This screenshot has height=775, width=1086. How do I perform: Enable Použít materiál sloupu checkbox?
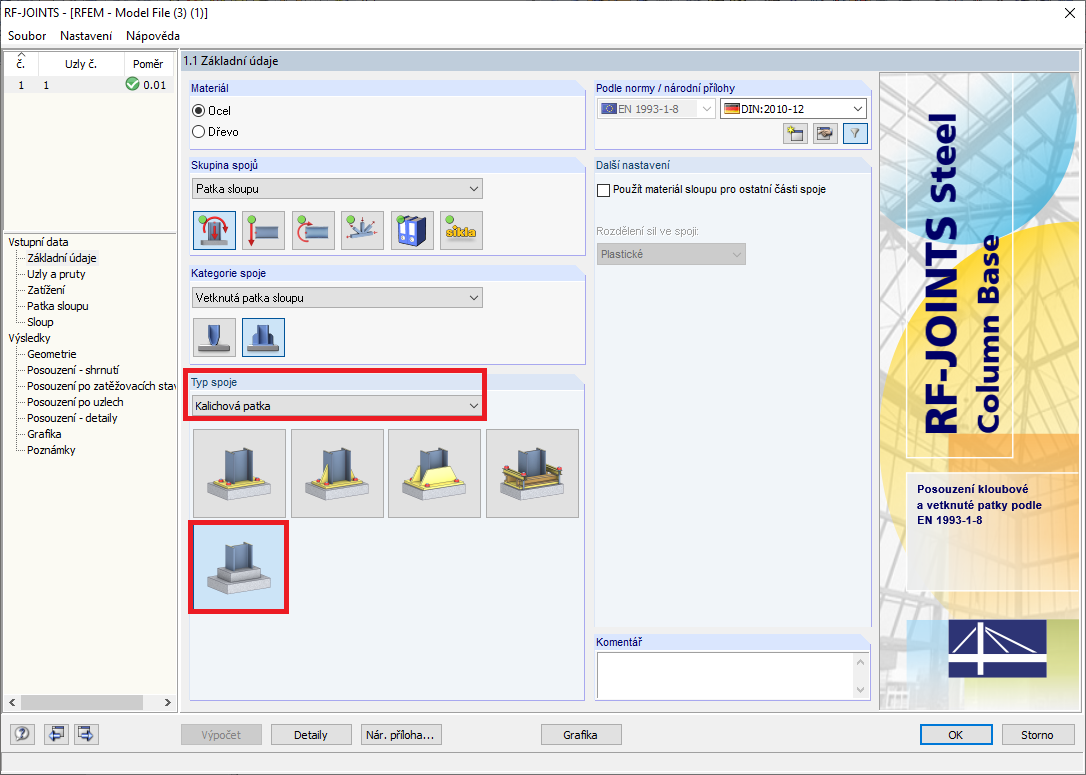[603, 190]
